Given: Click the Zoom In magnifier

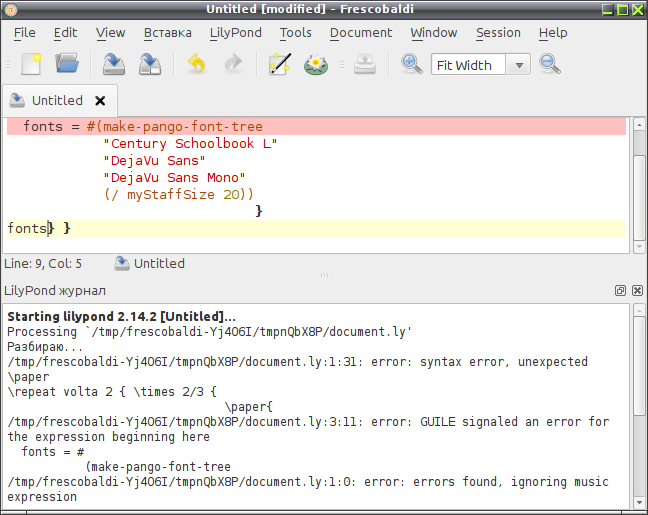Looking at the screenshot, I should point(412,64).
